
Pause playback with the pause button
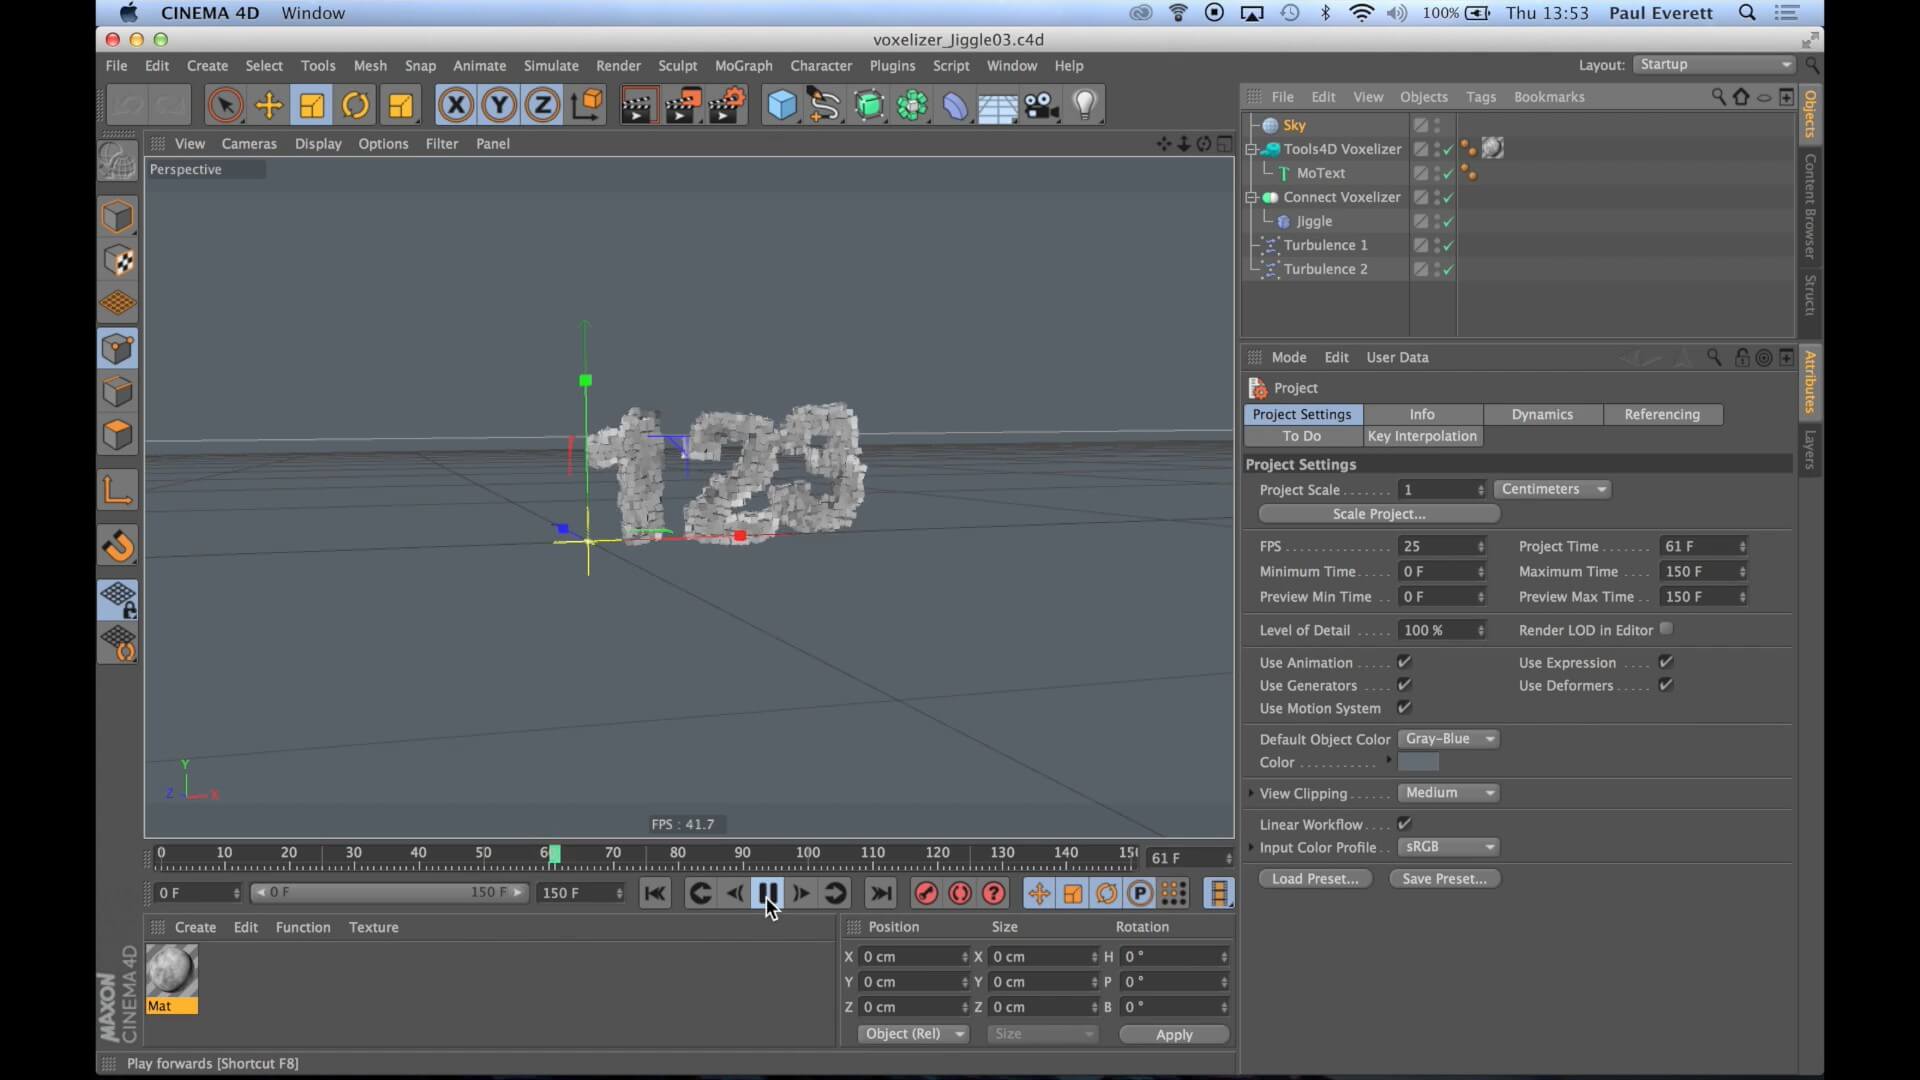point(767,893)
